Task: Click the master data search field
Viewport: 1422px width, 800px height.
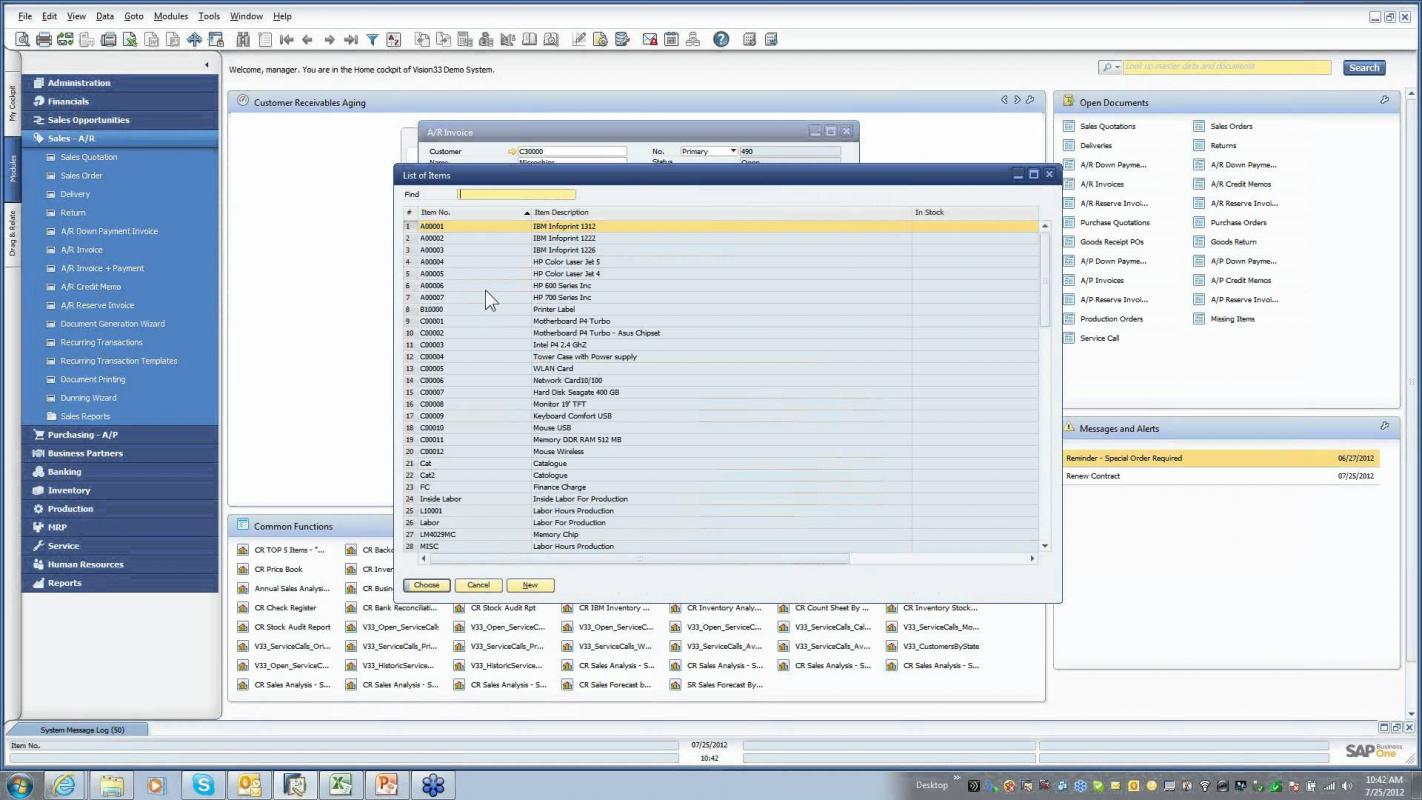Action: tap(1227, 68)
